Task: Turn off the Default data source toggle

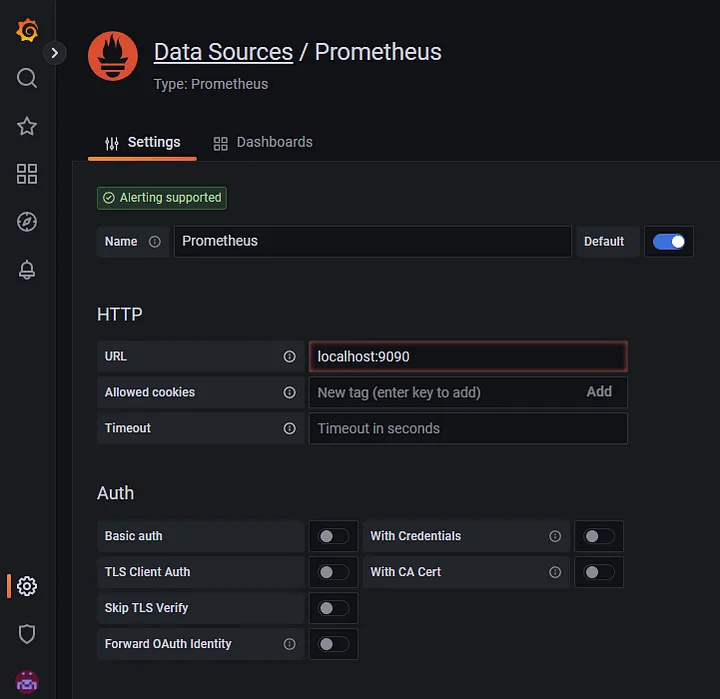Action: pyautogui.click(x=669, y=242)
